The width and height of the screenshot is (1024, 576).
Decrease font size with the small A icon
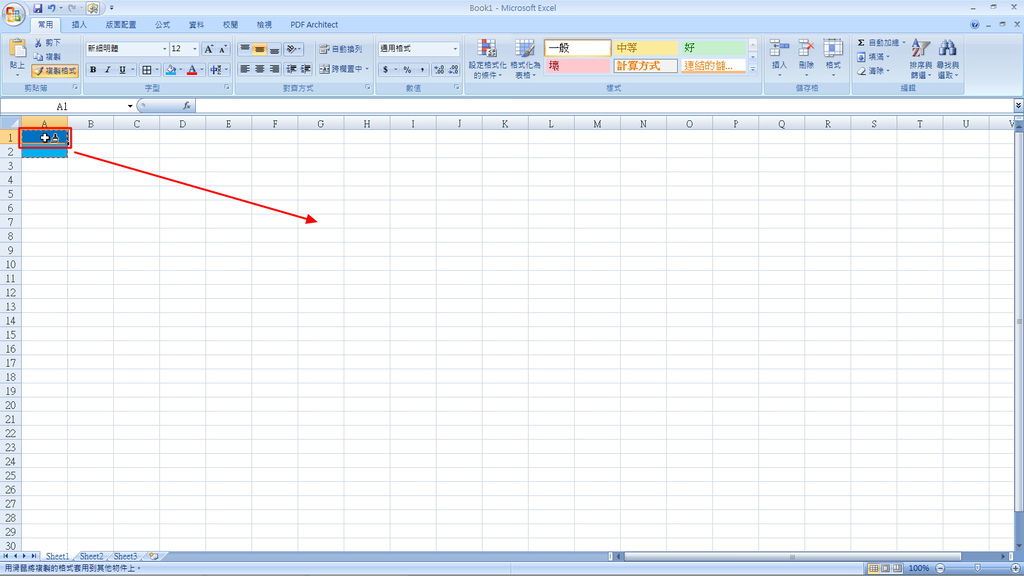(223, 49)
